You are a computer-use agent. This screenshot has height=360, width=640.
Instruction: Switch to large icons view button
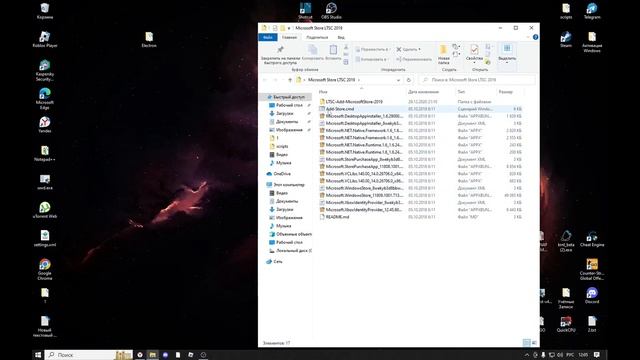pos(534,343)
